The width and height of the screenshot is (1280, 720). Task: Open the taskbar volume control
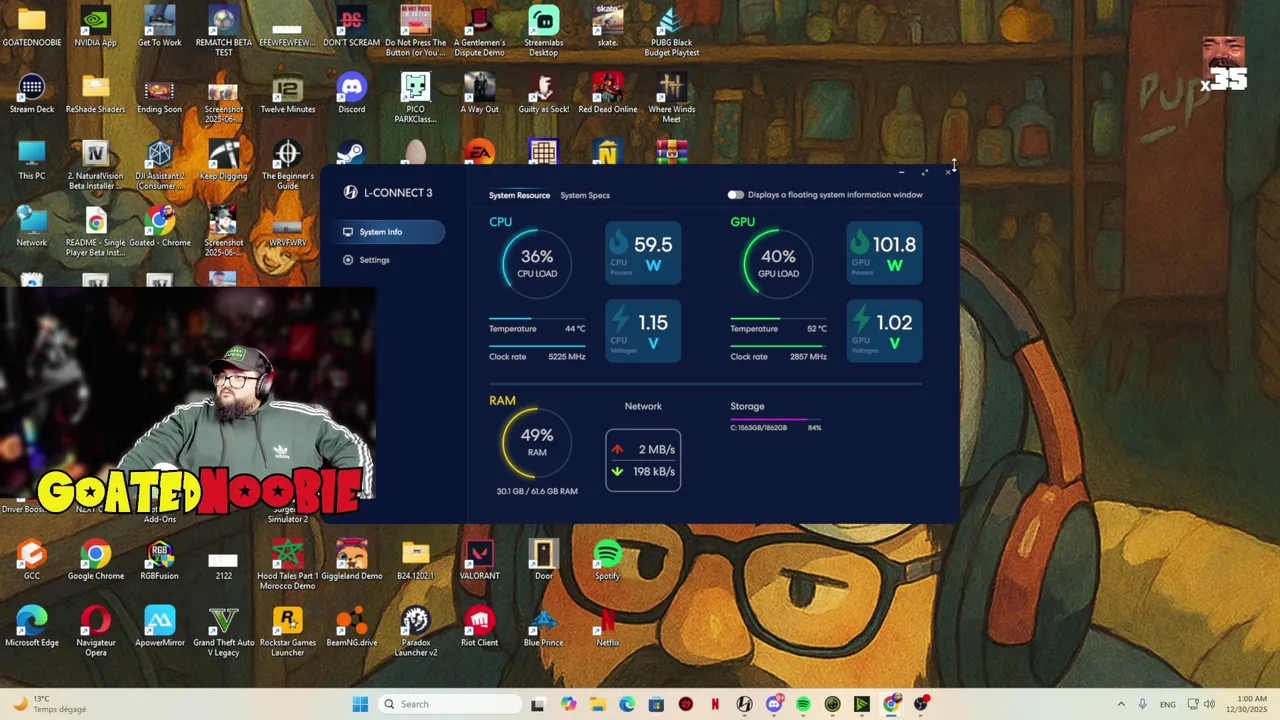[x=1209, y=704]
